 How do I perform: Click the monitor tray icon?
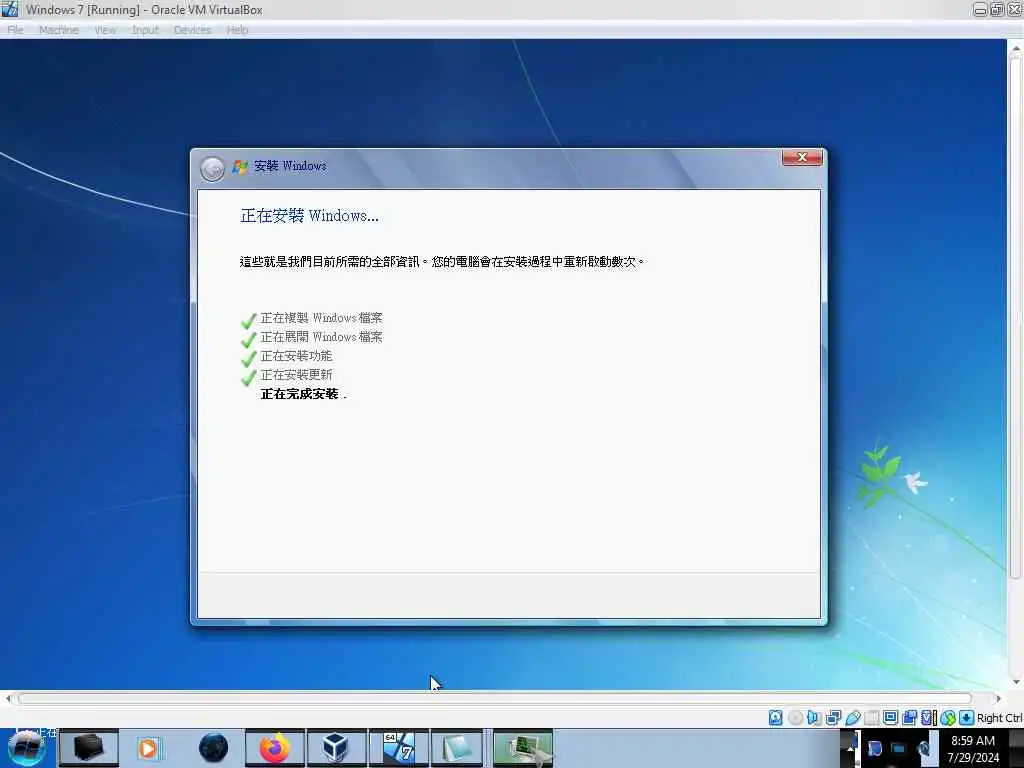pos(899,748)
